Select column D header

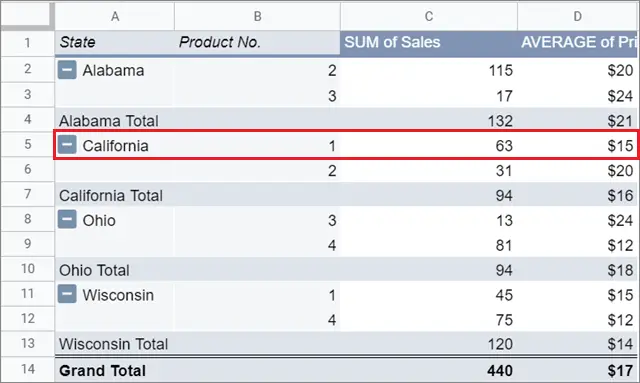578,16
